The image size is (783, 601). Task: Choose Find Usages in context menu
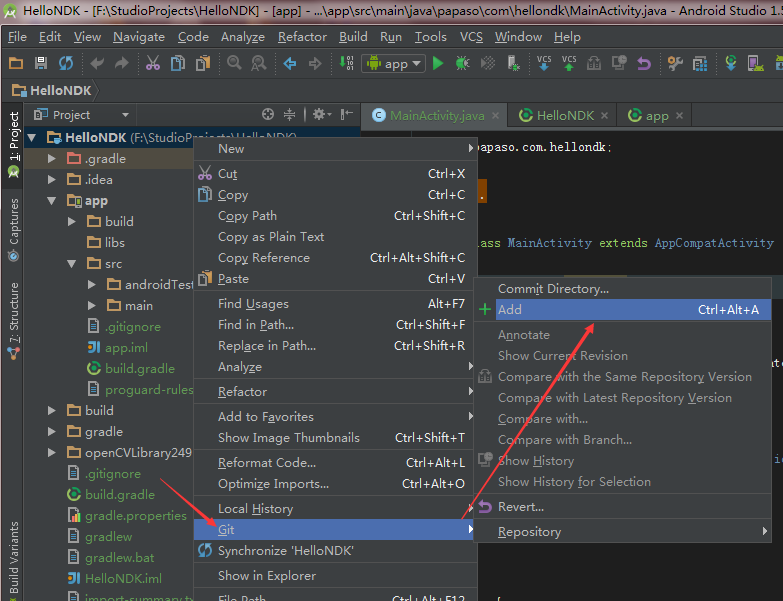(334, 303)
